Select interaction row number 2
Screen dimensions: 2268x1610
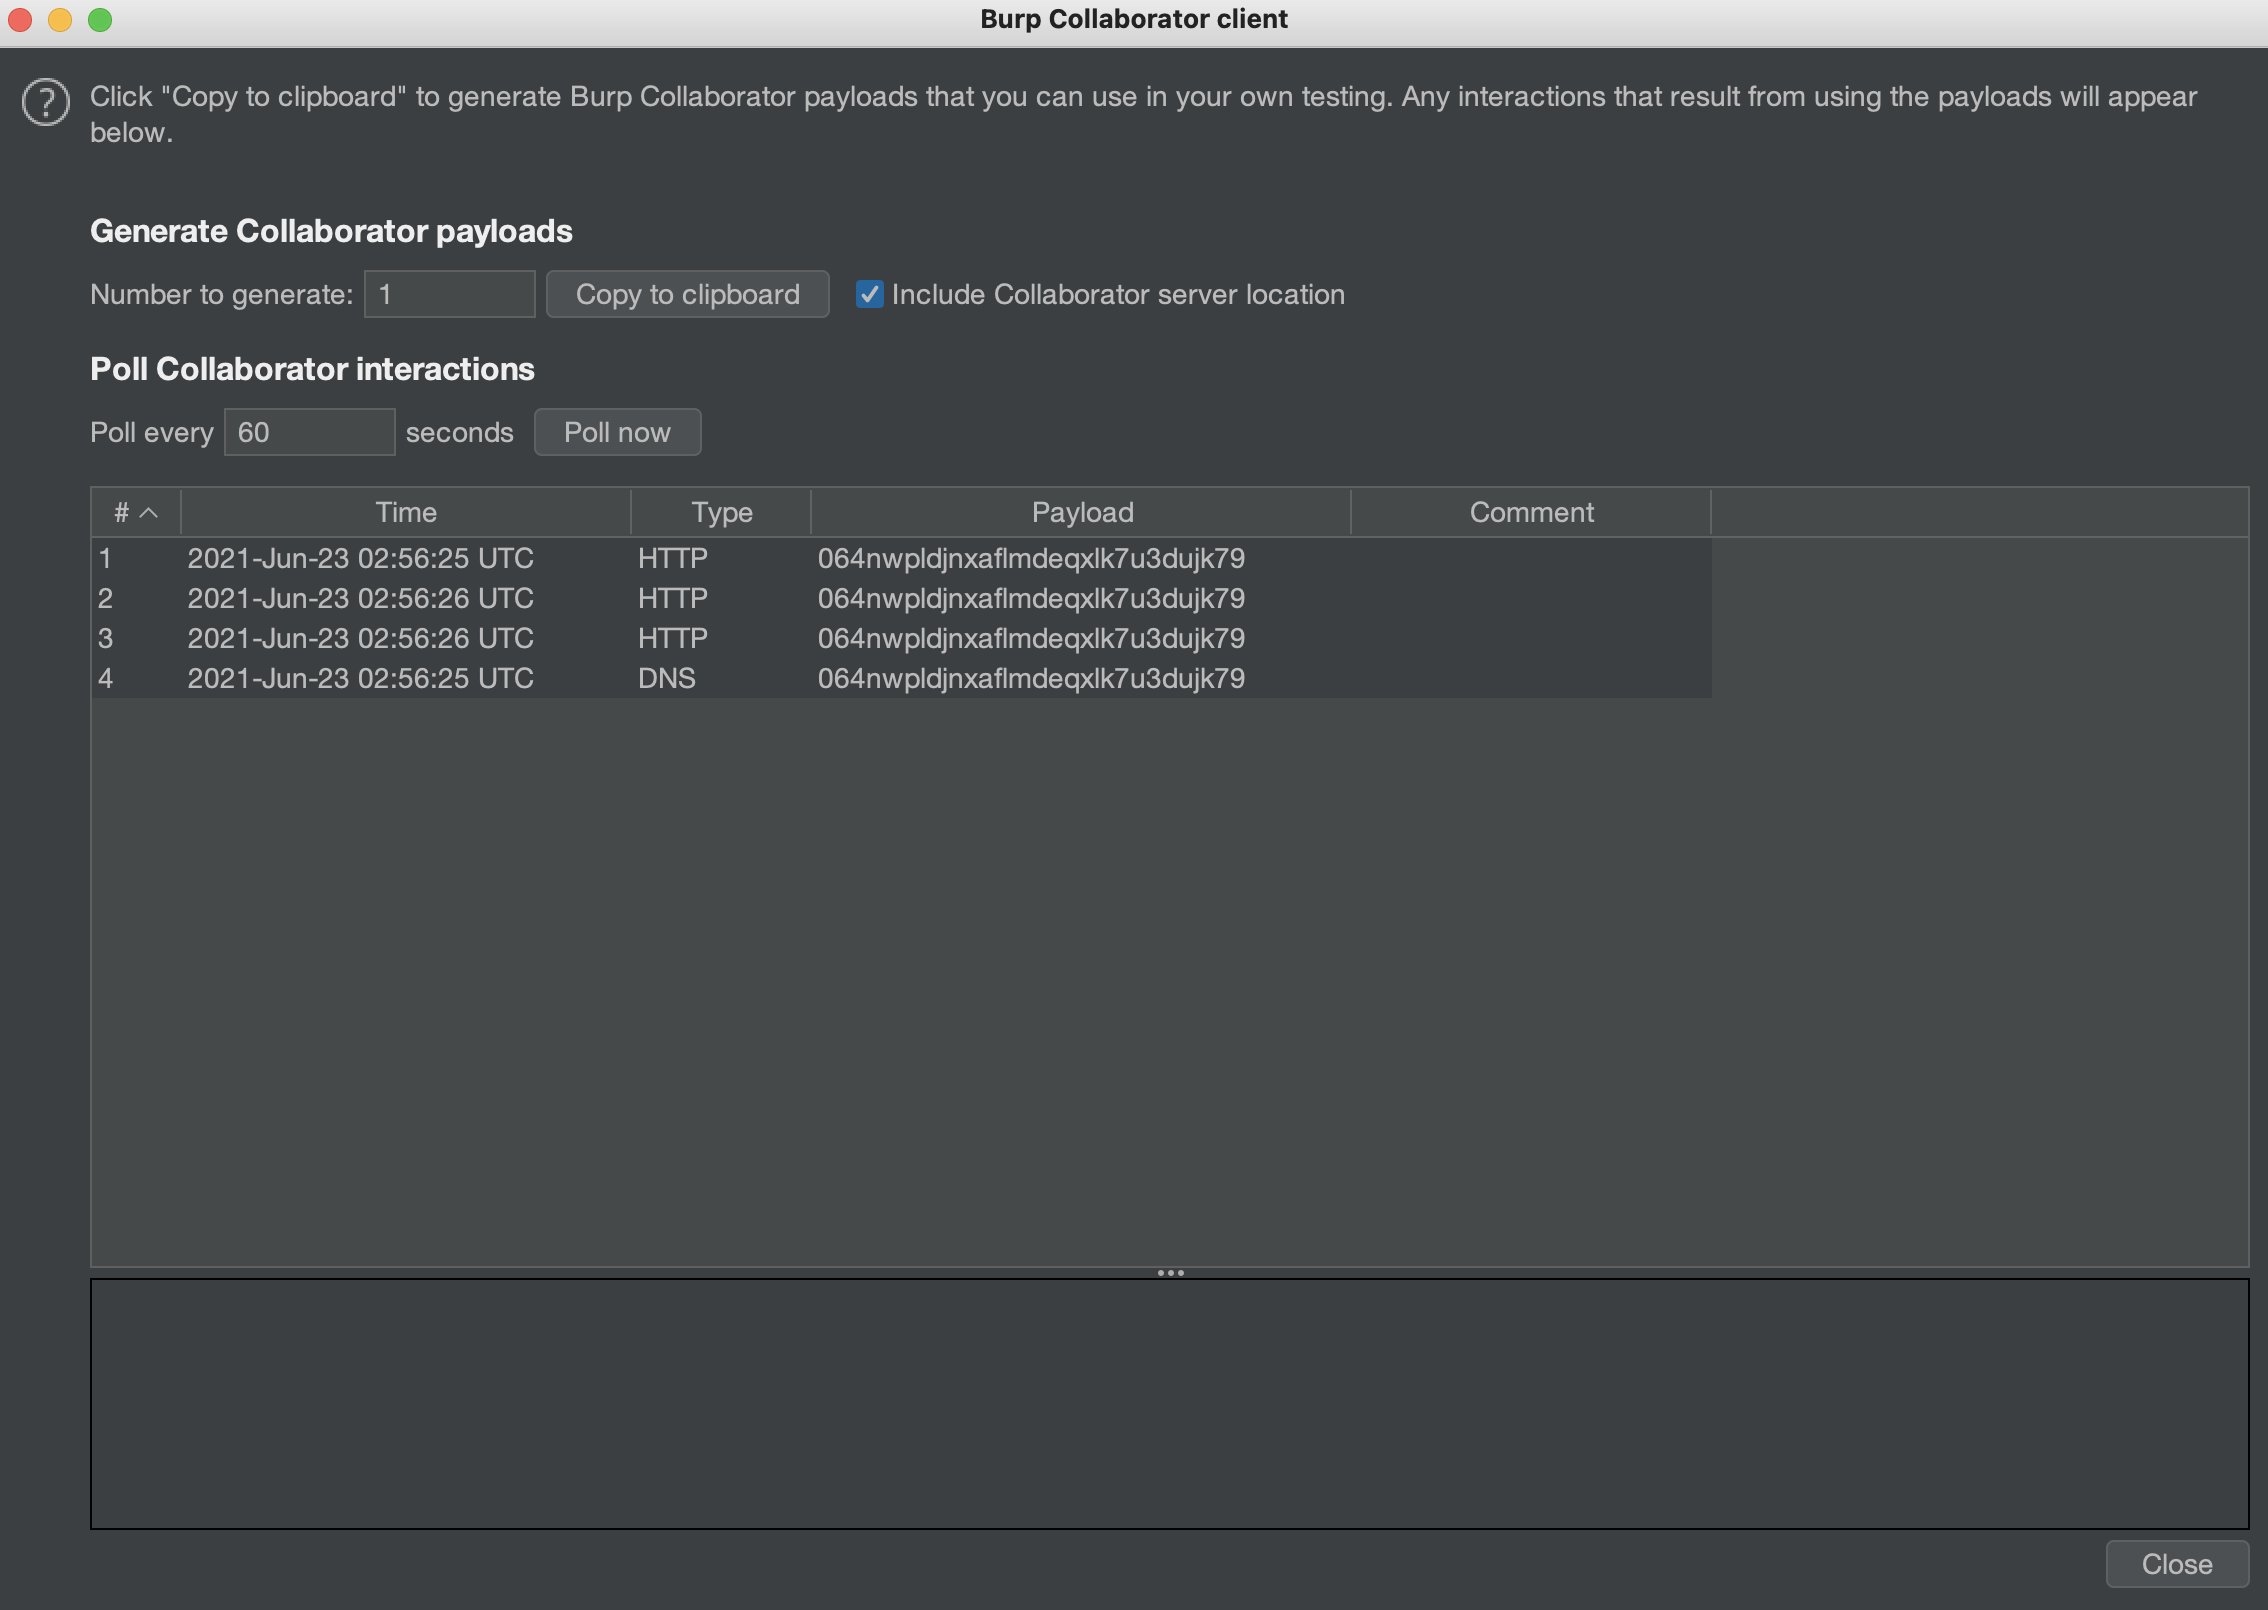tap(901, 598)
